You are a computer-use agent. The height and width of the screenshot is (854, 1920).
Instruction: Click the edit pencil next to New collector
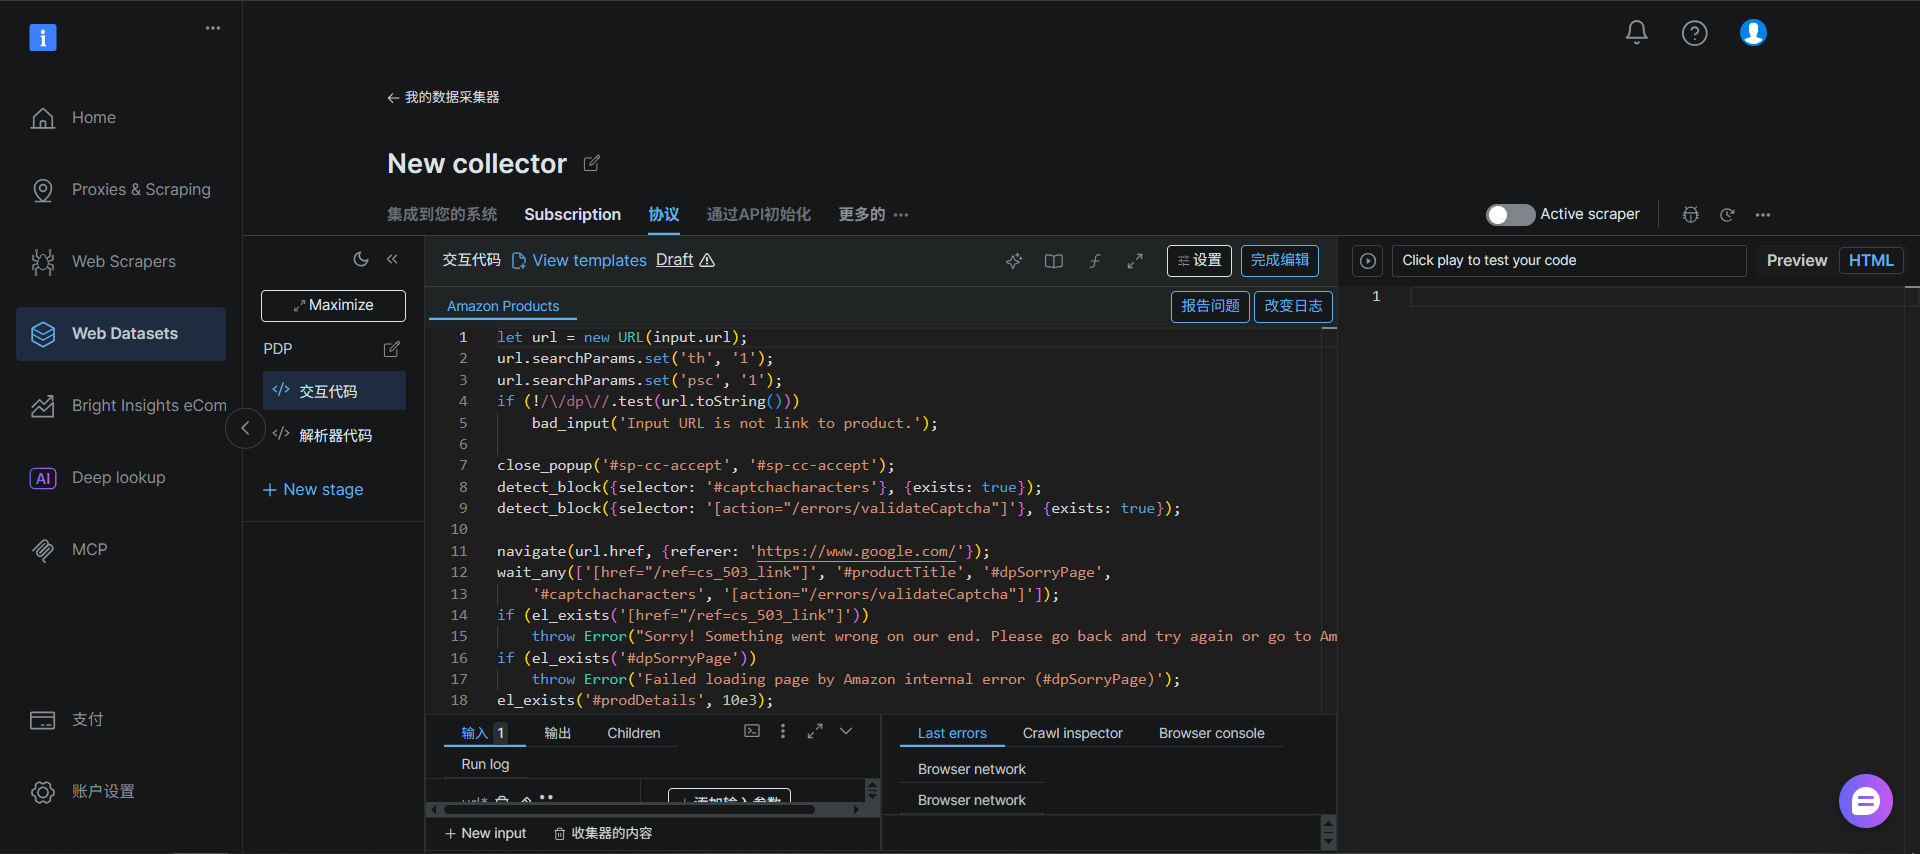[x=592, y=163]
